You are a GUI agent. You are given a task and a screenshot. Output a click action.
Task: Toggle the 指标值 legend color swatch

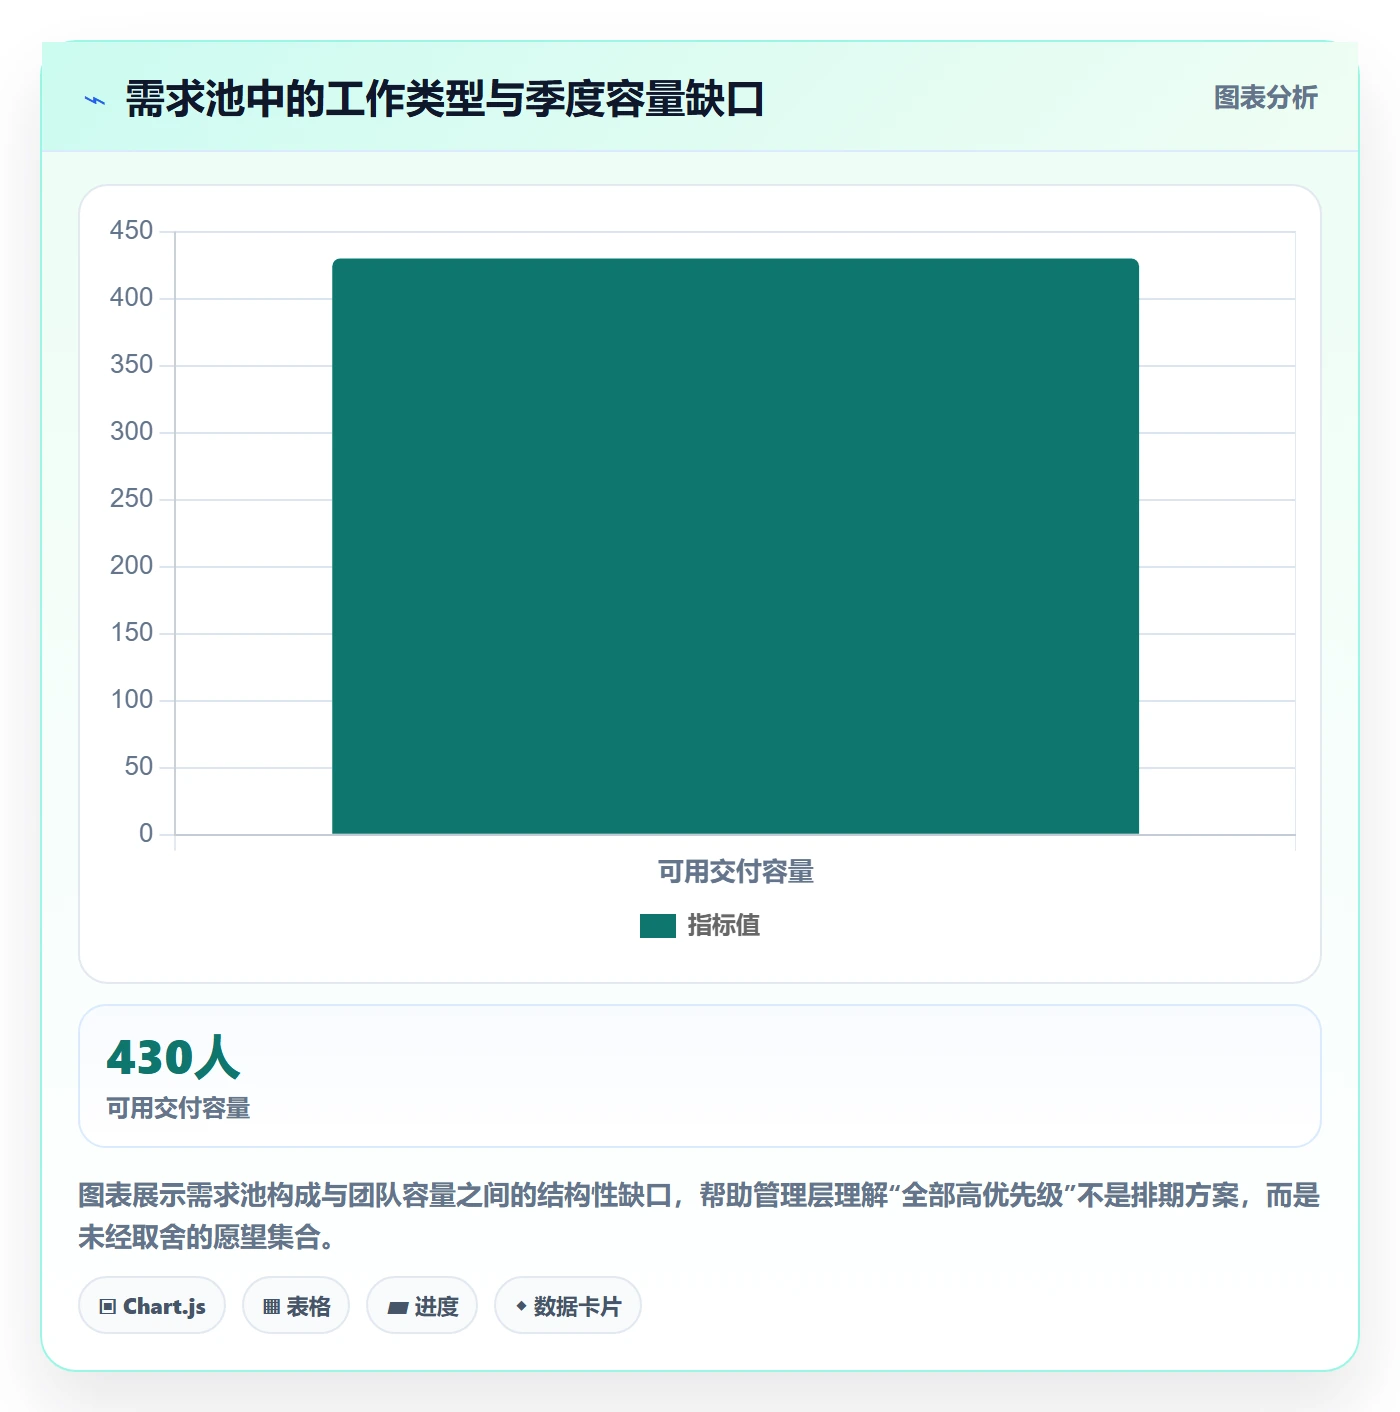tap(658, 926)
